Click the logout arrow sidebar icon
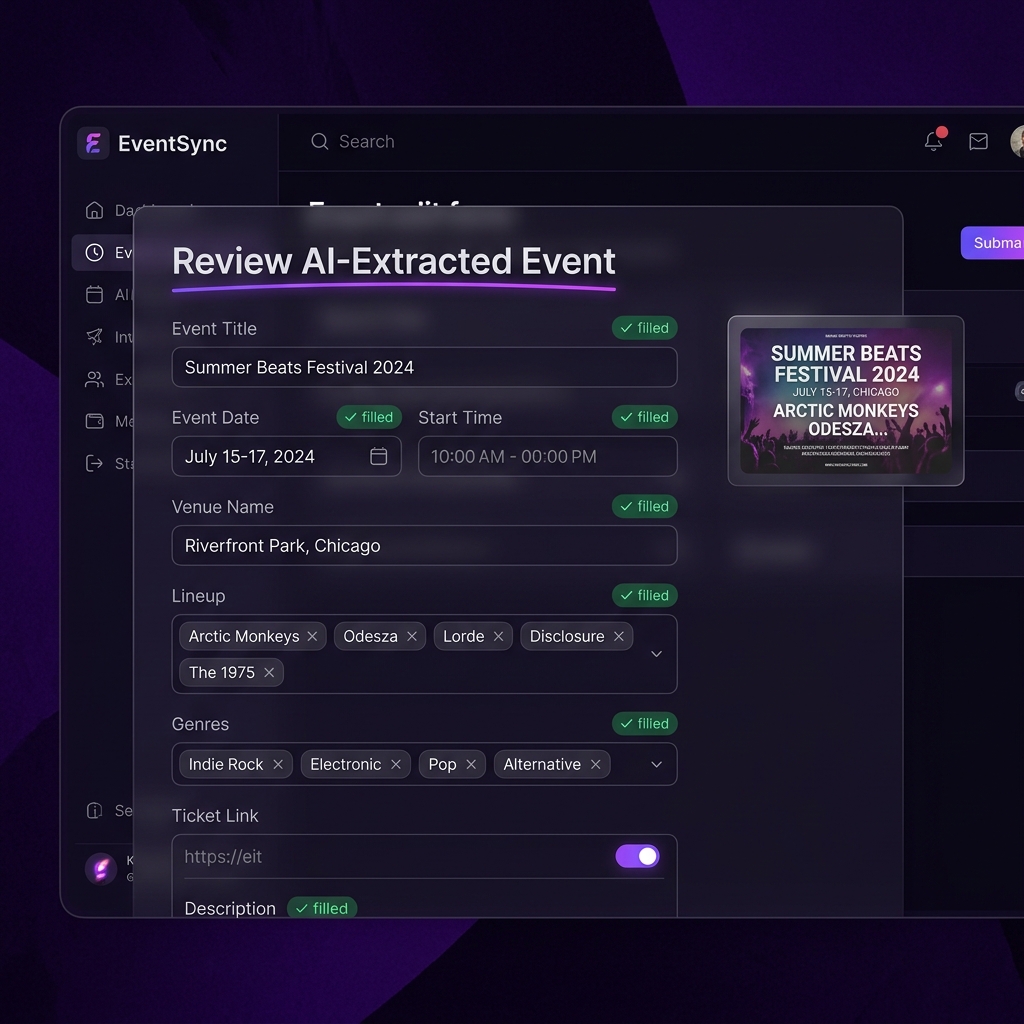This screenshot has width=1024, height=1024. tap(95, 463)
